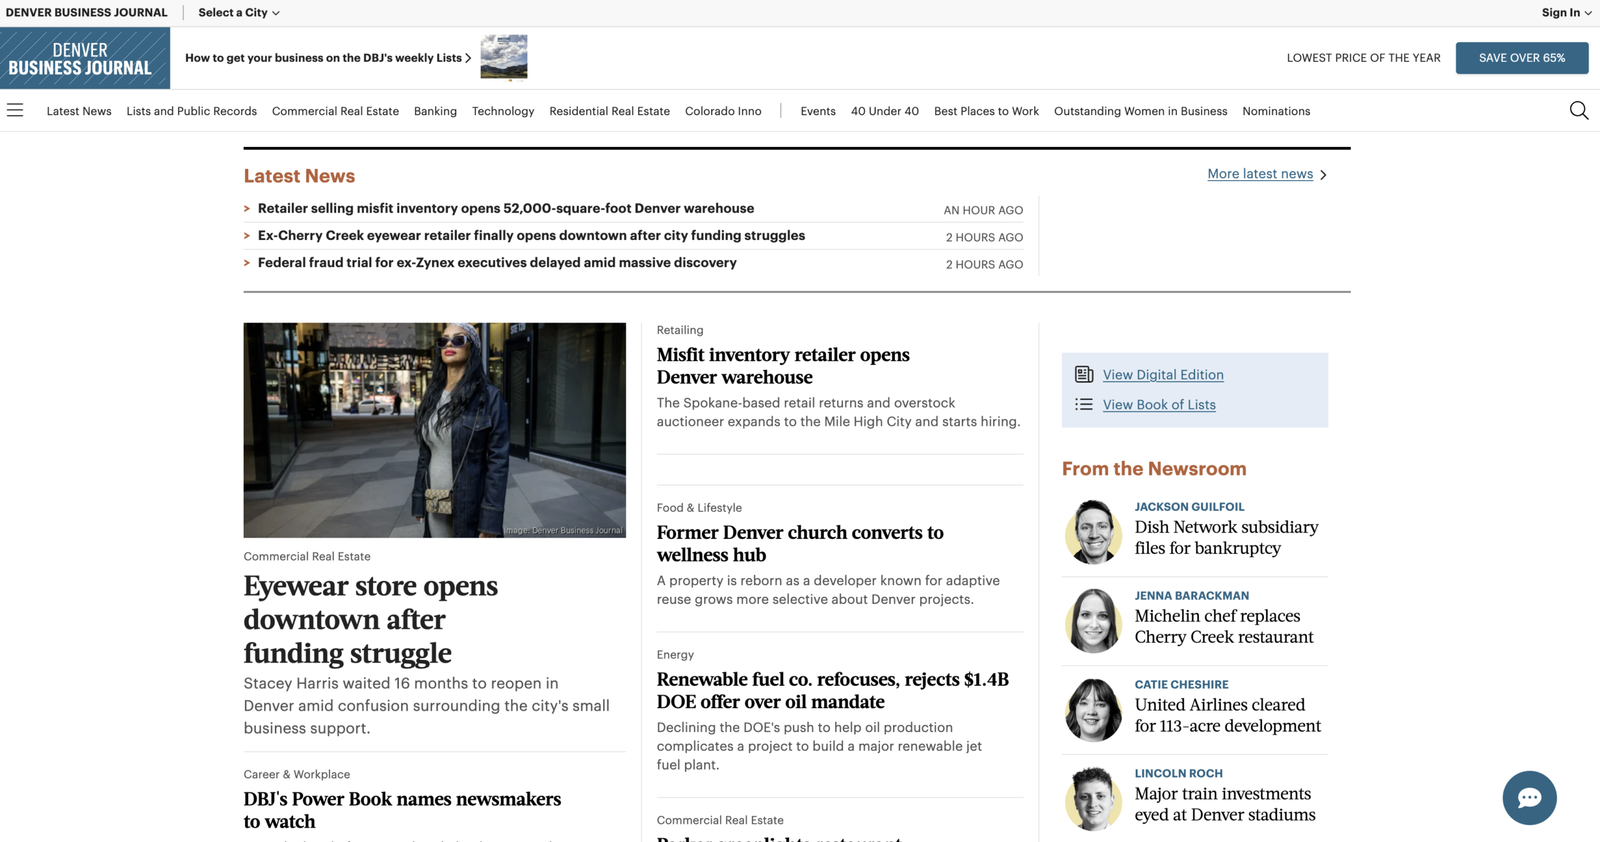Click author name Jenna Barackman
Image resolution: width=1600 pixels, height=842 pixels.
(x=1192, y=596)
